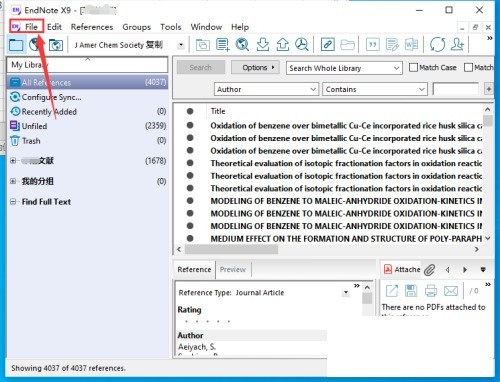Open the Edit menu

(54, 27)
